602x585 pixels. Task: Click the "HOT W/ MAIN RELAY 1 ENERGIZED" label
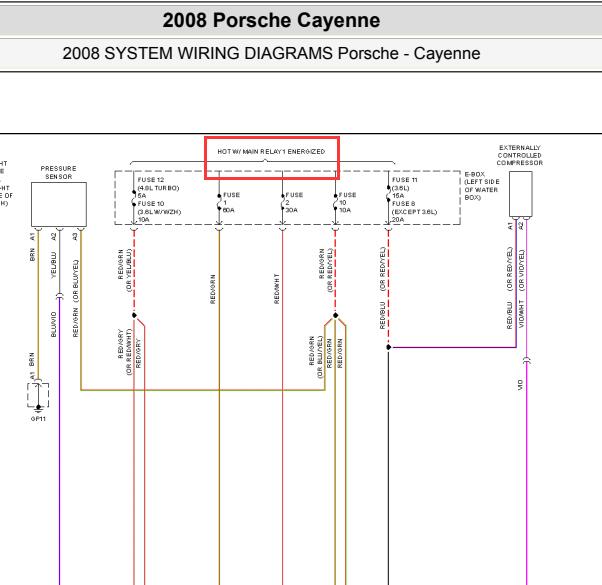271,152
